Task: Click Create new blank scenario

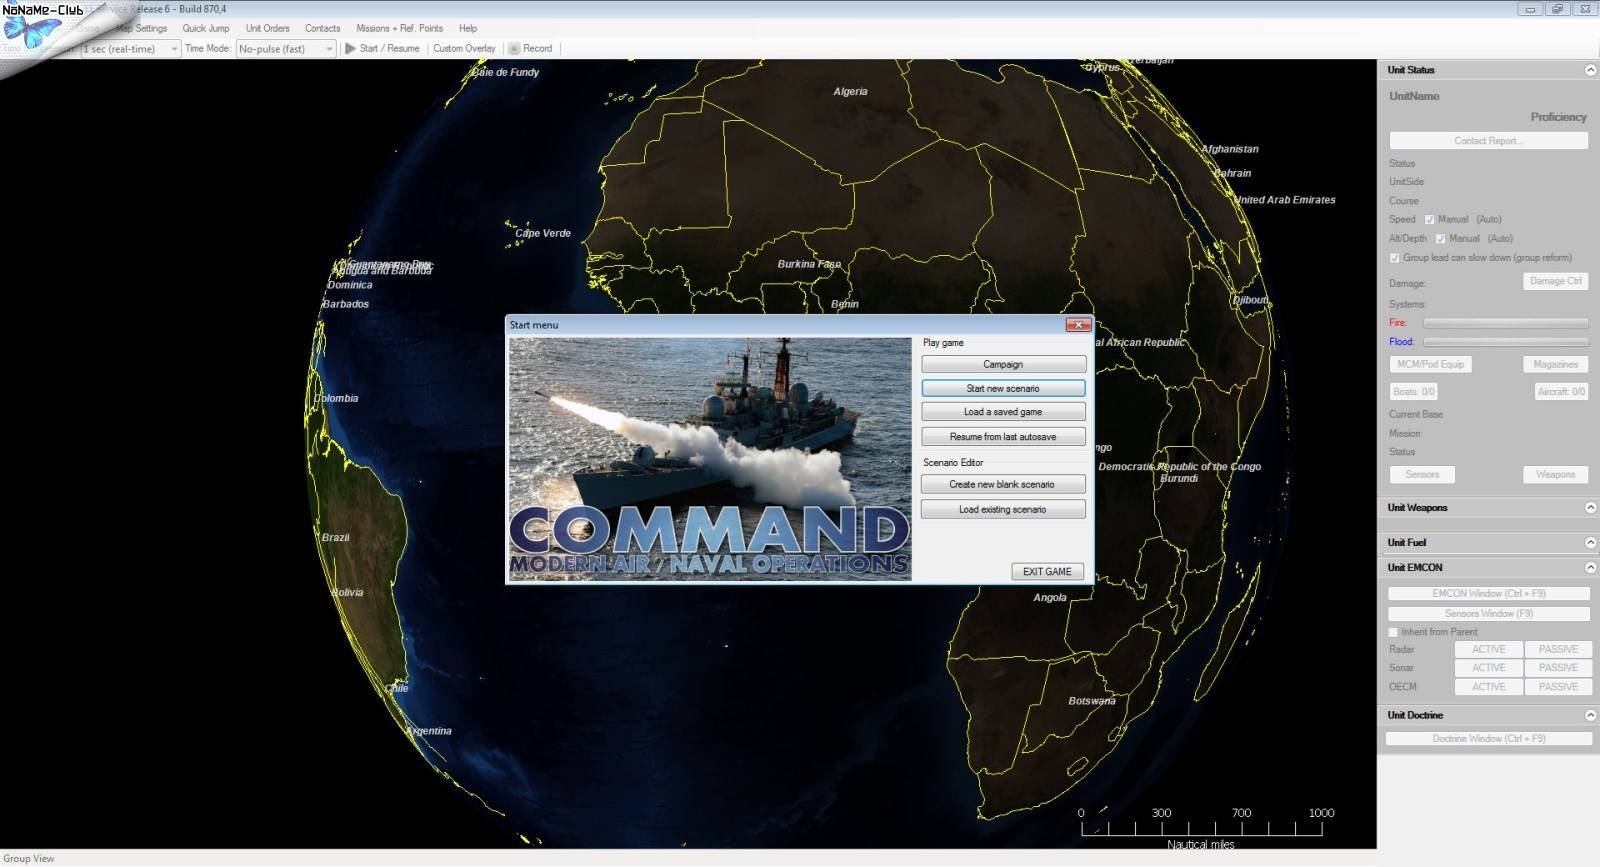Action: click(1003, 484)
